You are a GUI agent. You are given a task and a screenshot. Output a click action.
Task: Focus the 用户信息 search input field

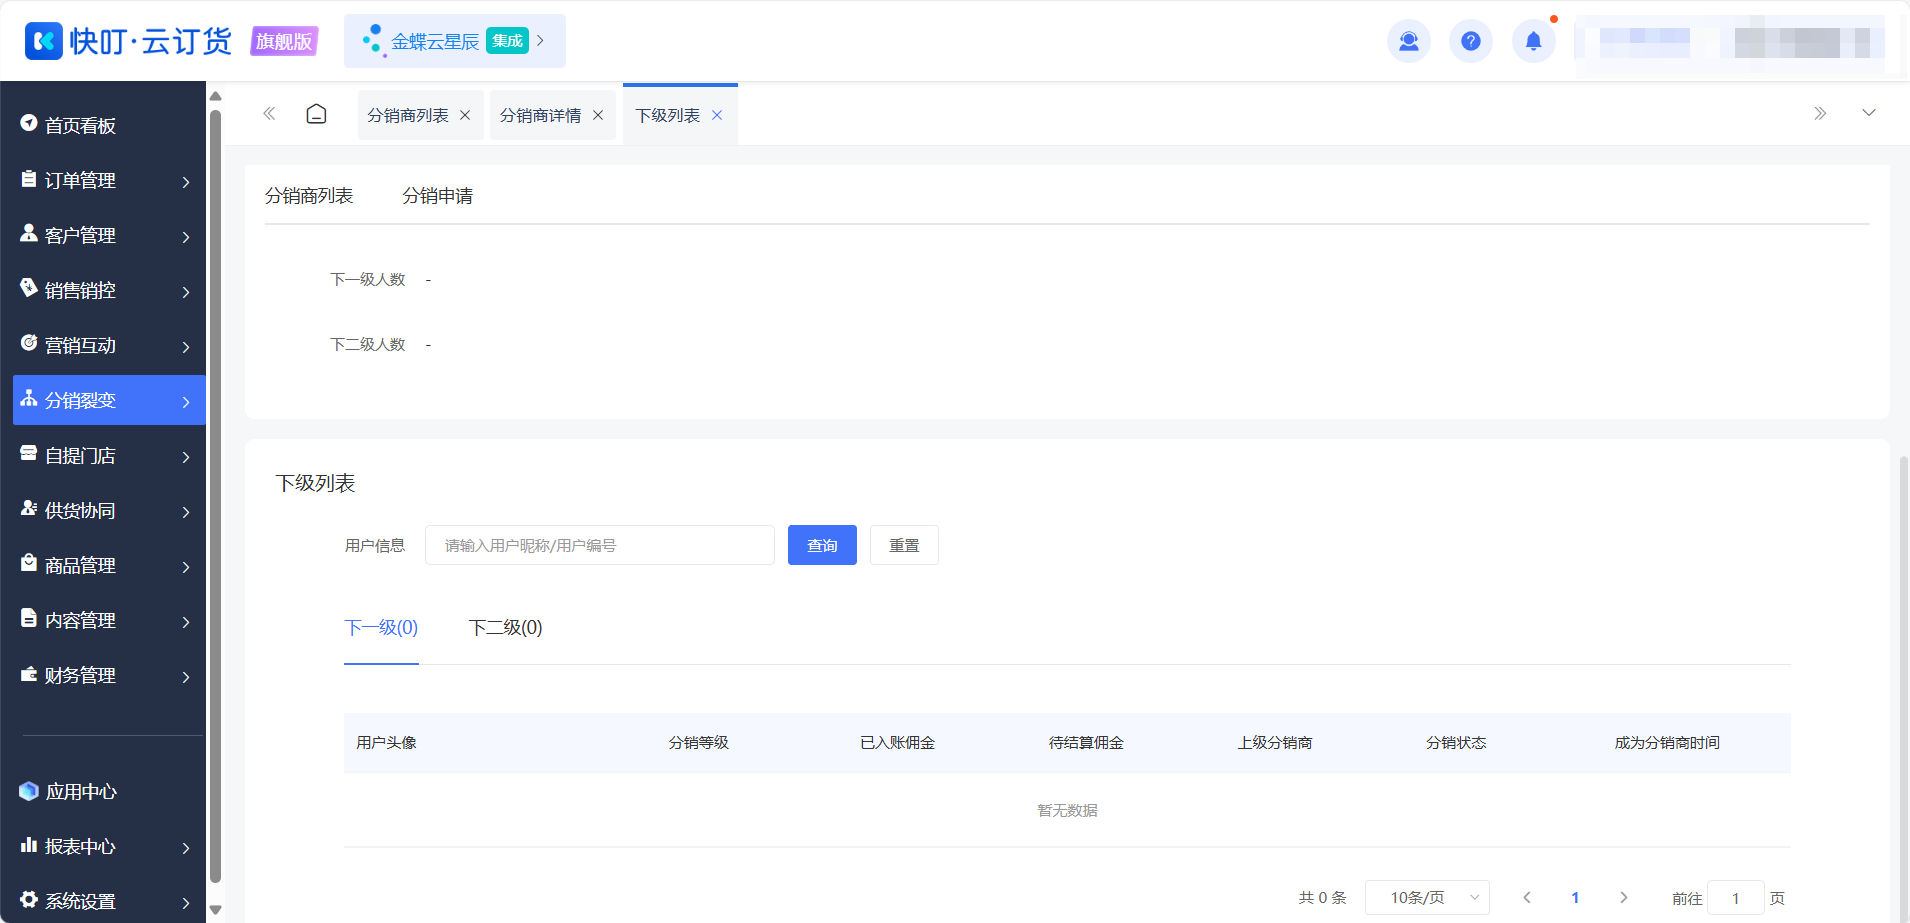pos(600,545)
